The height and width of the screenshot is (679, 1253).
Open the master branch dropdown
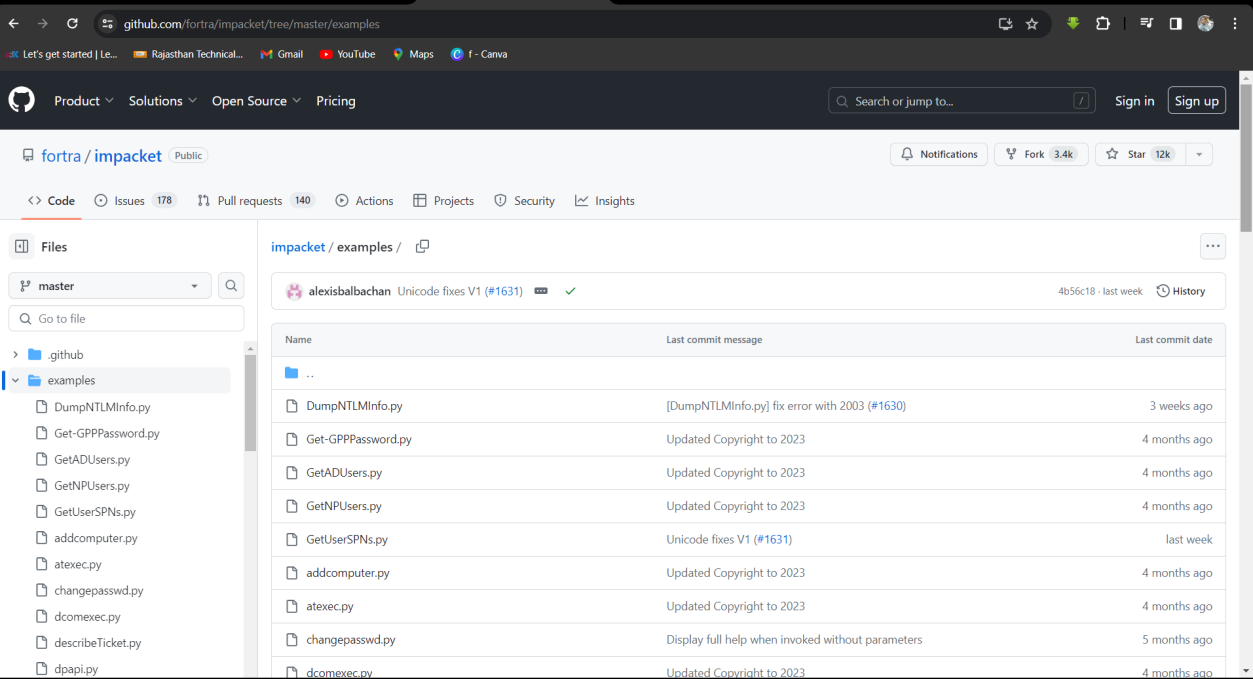coord(110,286)
